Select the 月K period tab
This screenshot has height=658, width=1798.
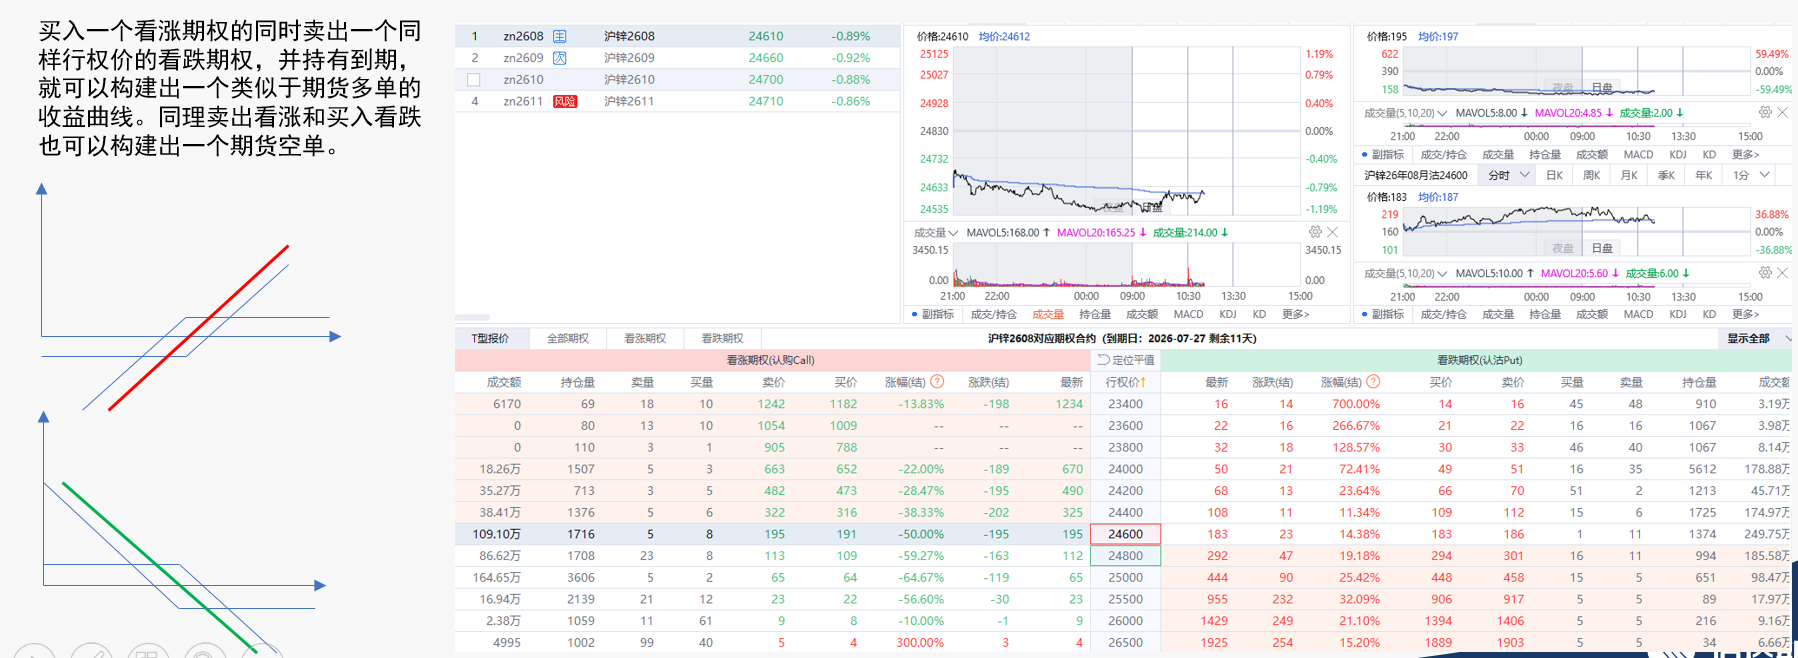(x=1629, y=175)
